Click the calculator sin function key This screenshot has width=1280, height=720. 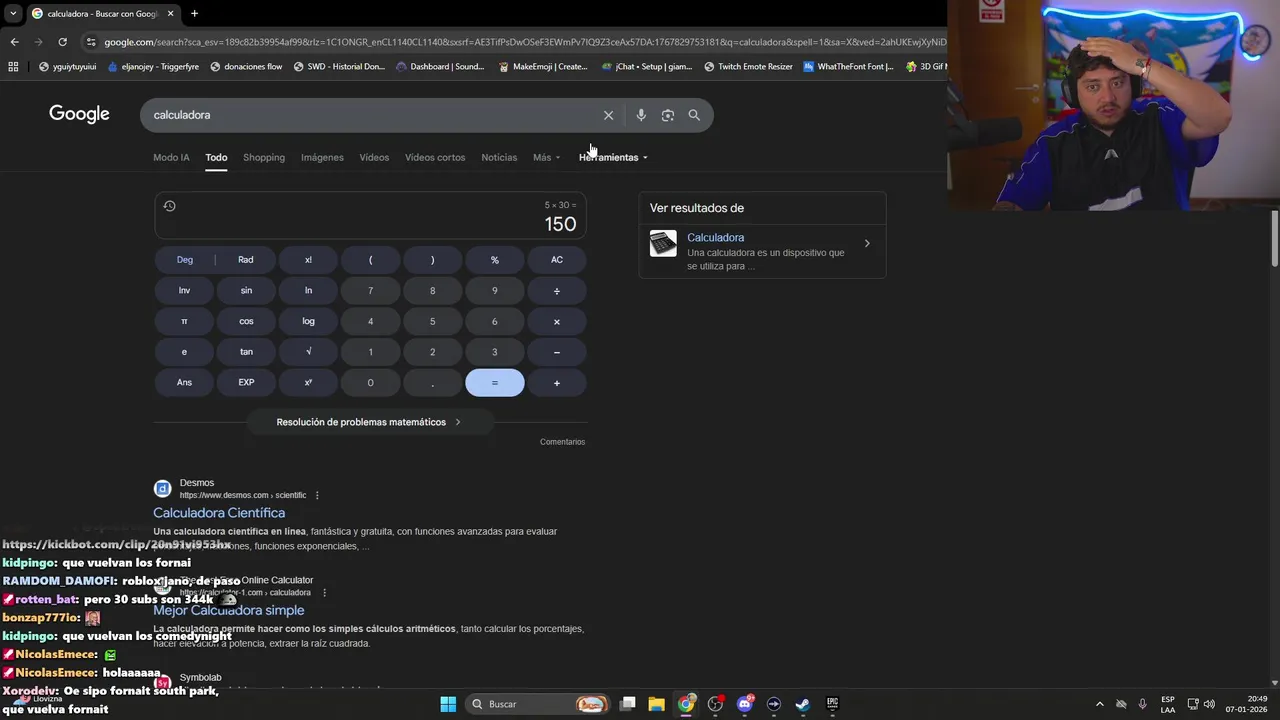pyautogui.click(x=246, y=291)
